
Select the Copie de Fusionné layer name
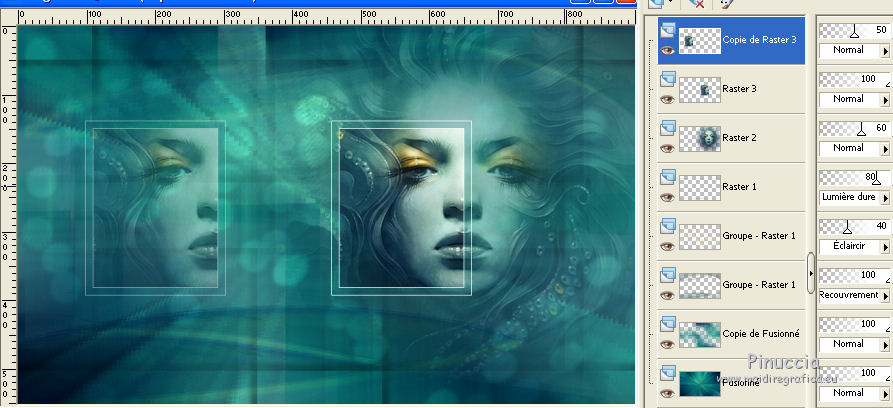click(x=760, y=334)
